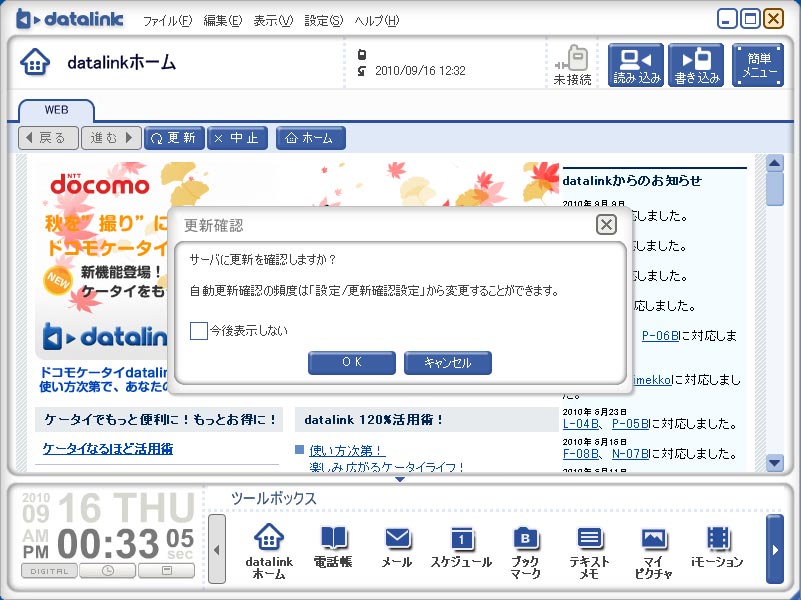The height and width of the screenshot is (600, 801).
Task: Click the scrollbar down arrow of web page
Action: pyautogui.click(x=775, y=463)
